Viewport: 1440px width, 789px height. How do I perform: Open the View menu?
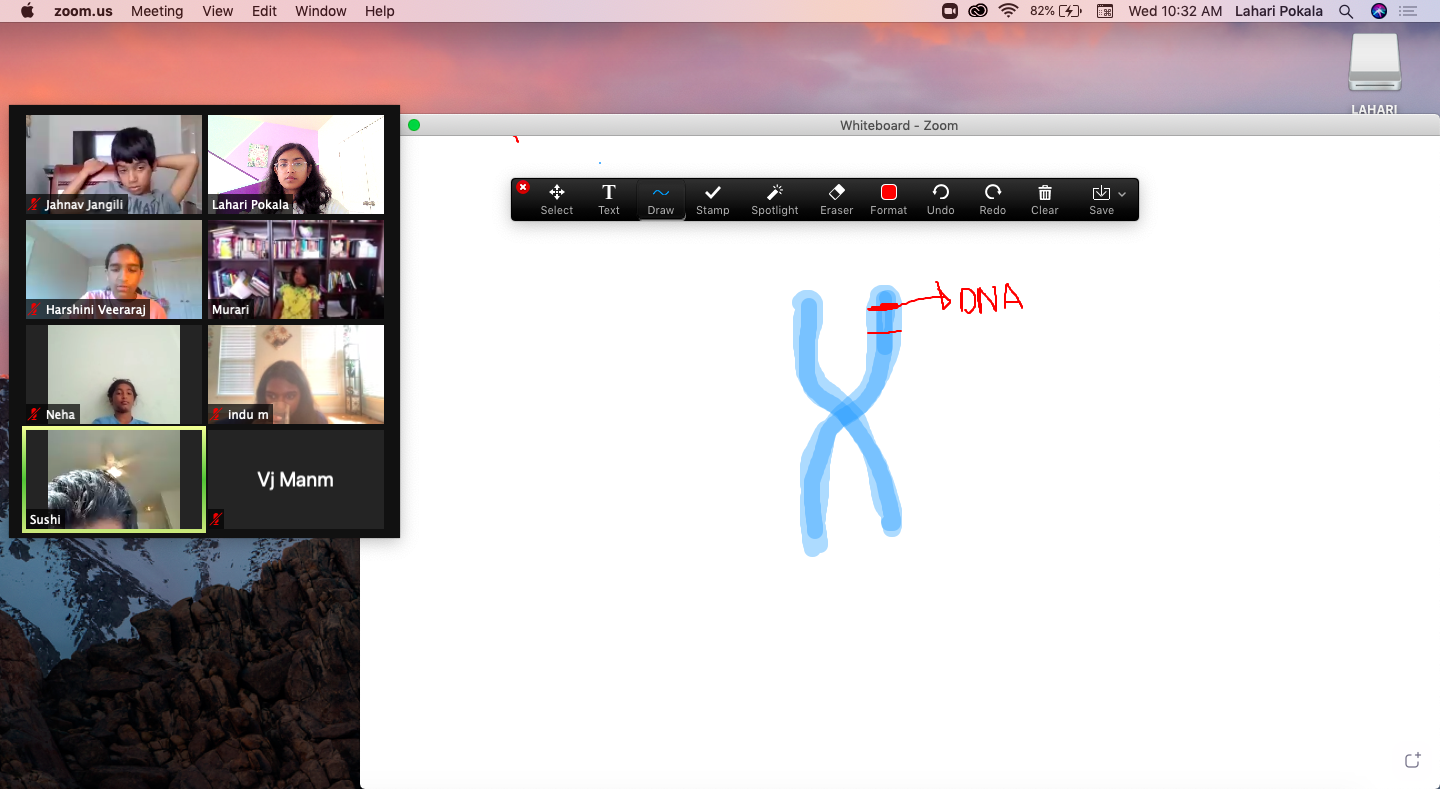point(217,11)
